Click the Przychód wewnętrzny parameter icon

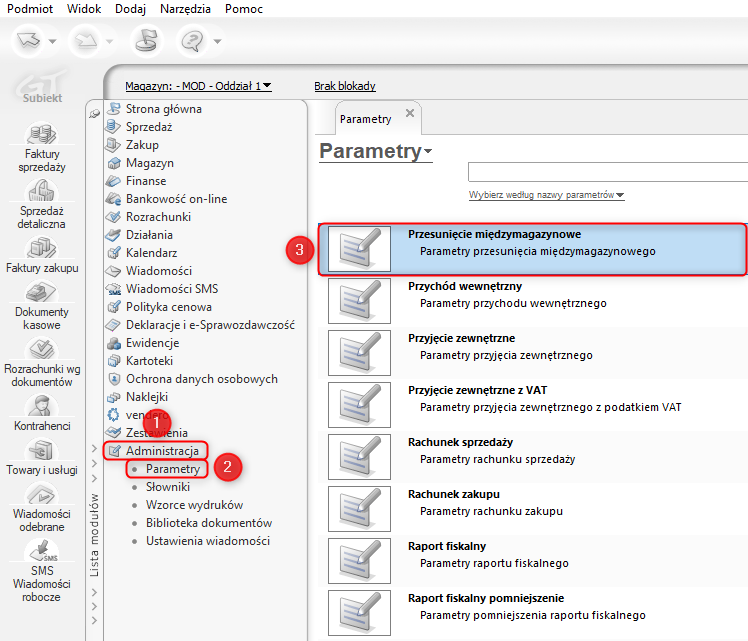point(359,301)
